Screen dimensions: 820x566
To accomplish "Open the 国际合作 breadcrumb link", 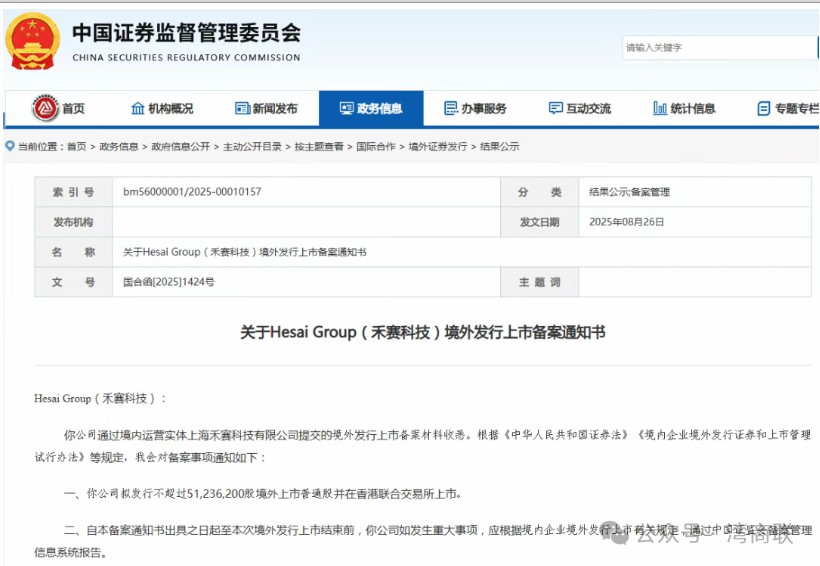I will (x=376, y=147).
